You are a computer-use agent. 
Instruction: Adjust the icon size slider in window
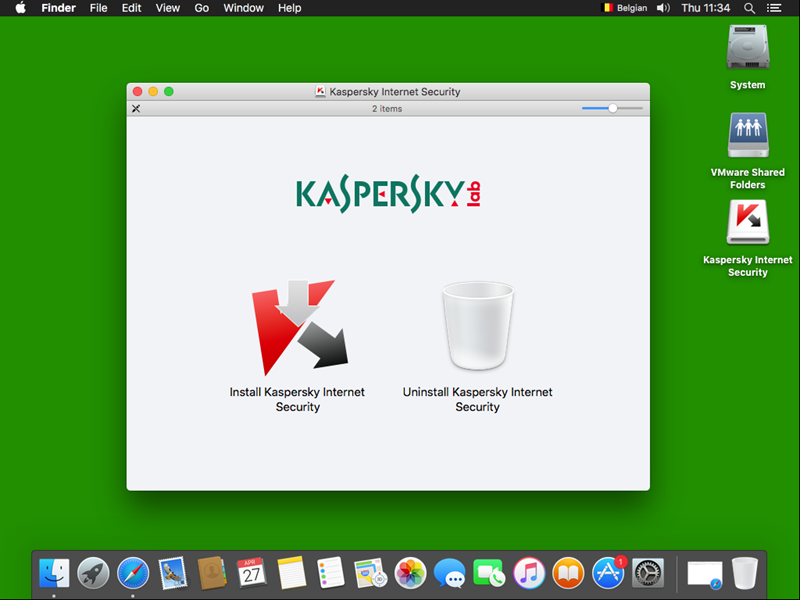pos(612,108)
